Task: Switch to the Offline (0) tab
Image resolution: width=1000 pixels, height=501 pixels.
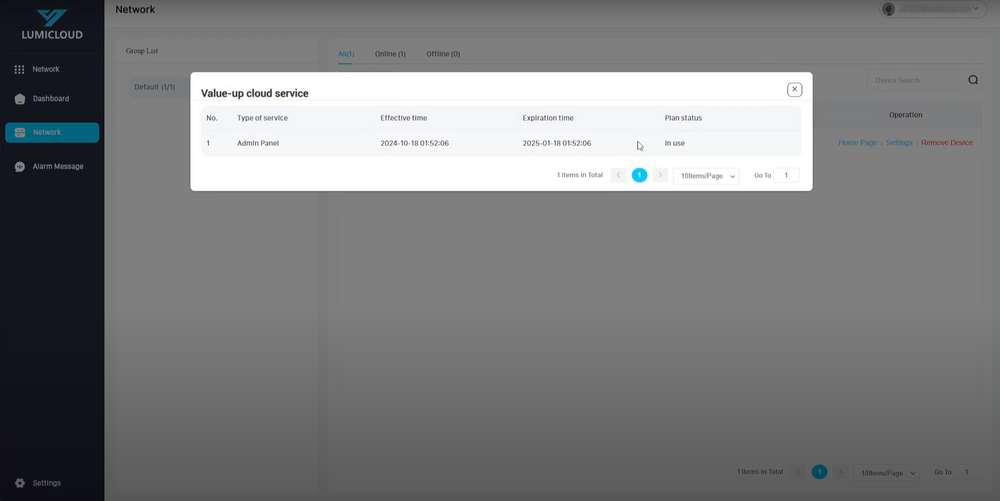Action: pyautogui.click(x=443, y=54)
